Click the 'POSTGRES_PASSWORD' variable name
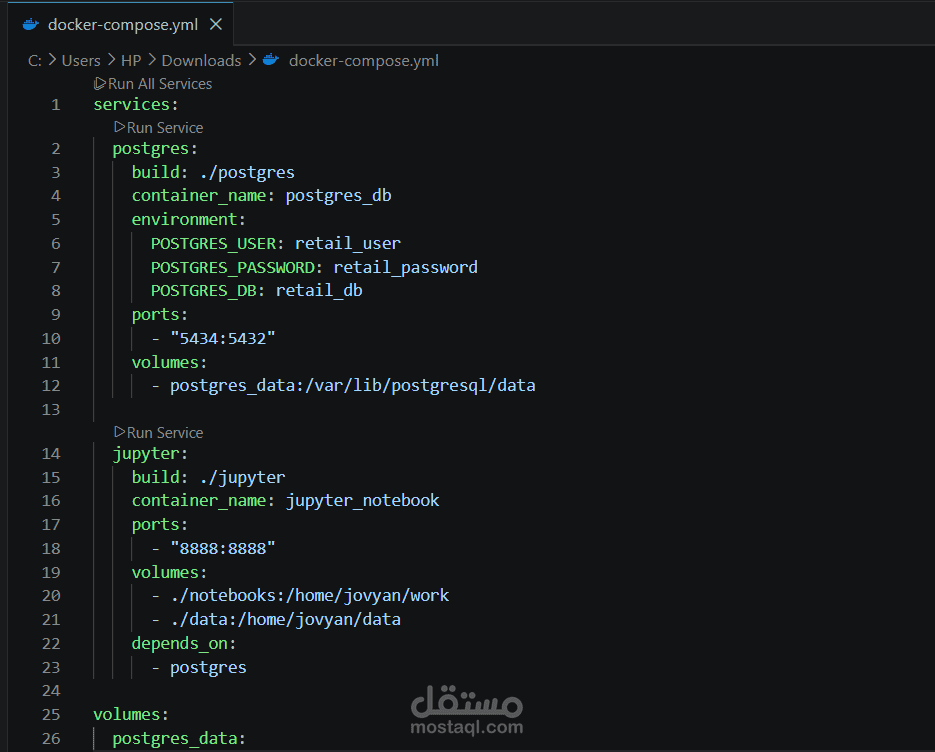Screen dimensions: 935x752 click(233, 268)
